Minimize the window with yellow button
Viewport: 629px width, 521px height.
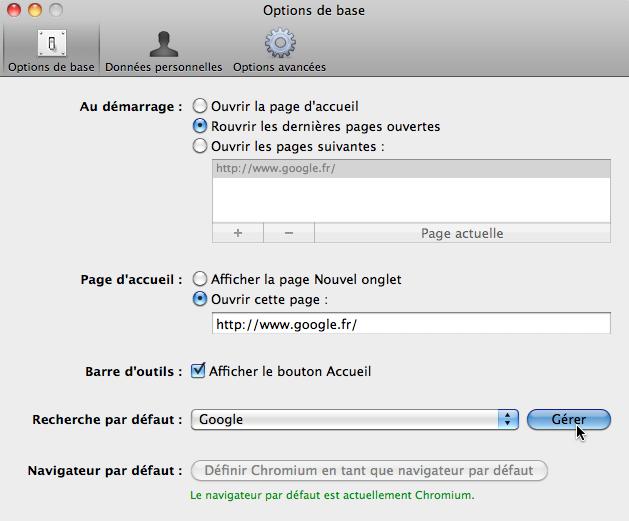(x=35, y=10)
